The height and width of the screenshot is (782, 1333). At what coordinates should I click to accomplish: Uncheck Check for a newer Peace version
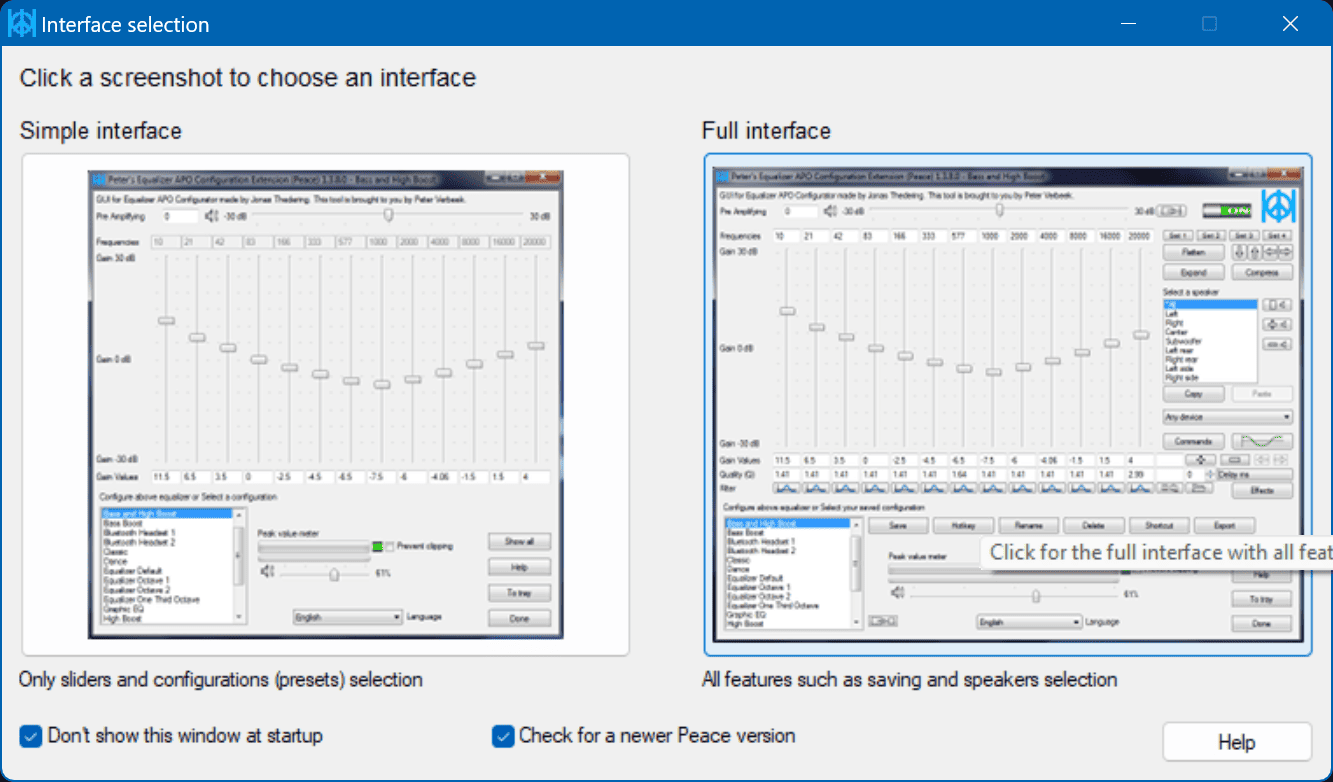(x=502, y=736)
